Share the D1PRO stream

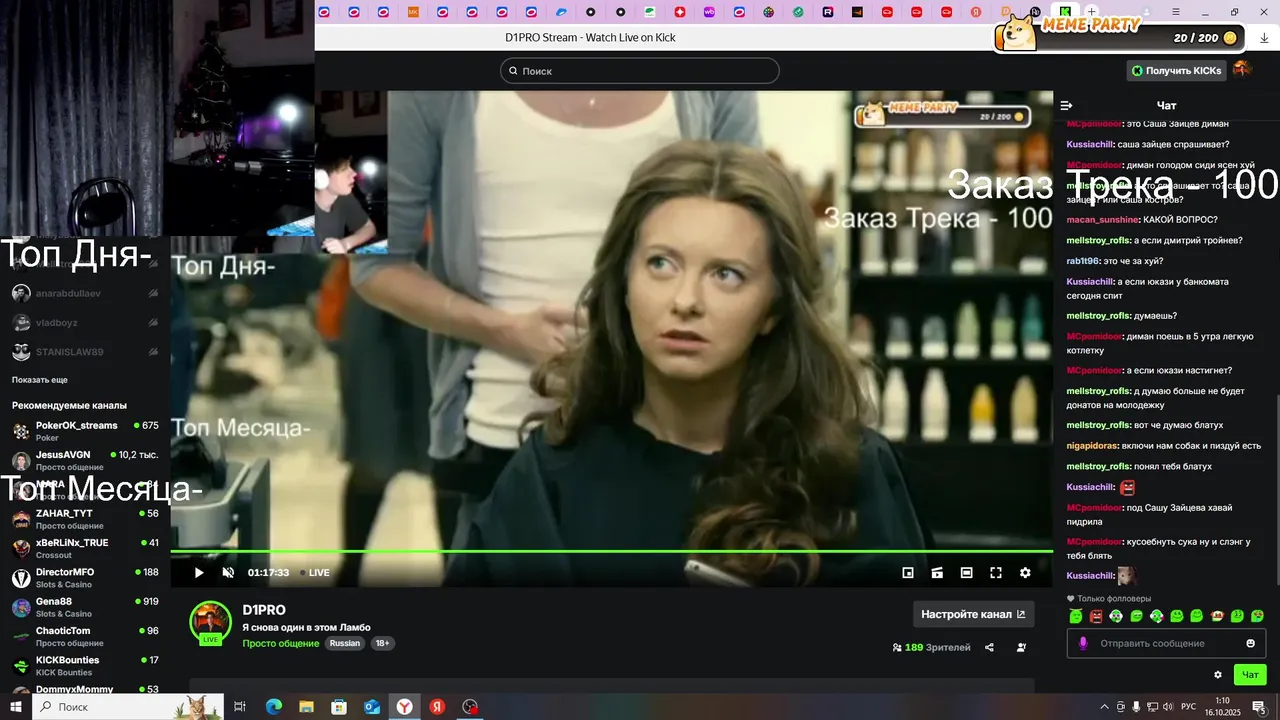click(989, 647)
